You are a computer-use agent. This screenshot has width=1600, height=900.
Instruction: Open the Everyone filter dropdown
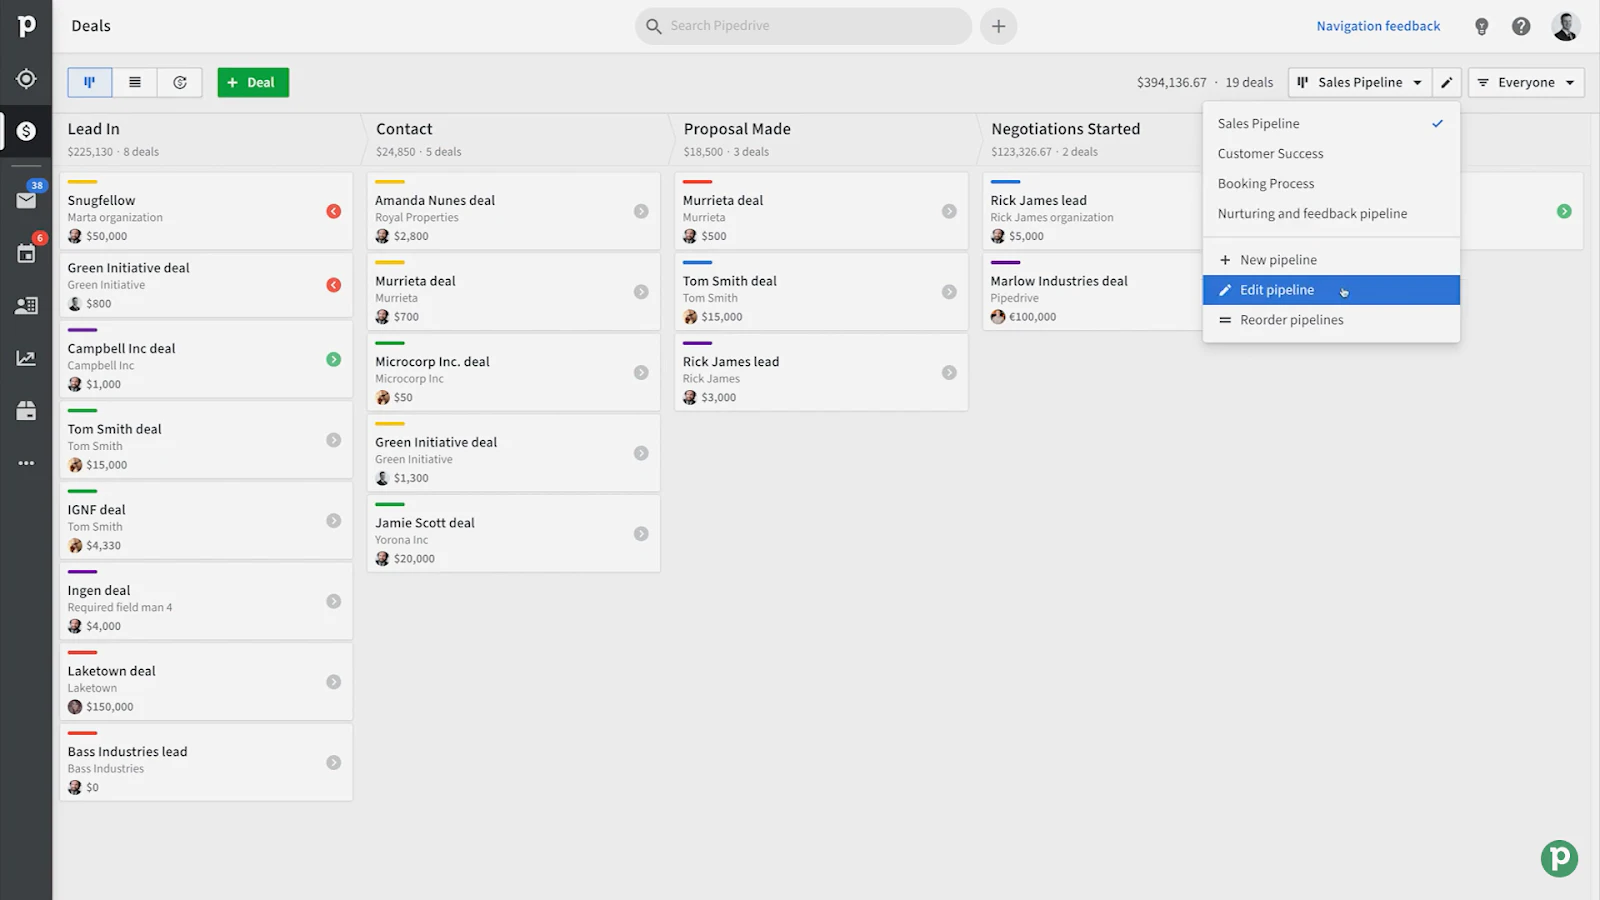[1526, 82]
